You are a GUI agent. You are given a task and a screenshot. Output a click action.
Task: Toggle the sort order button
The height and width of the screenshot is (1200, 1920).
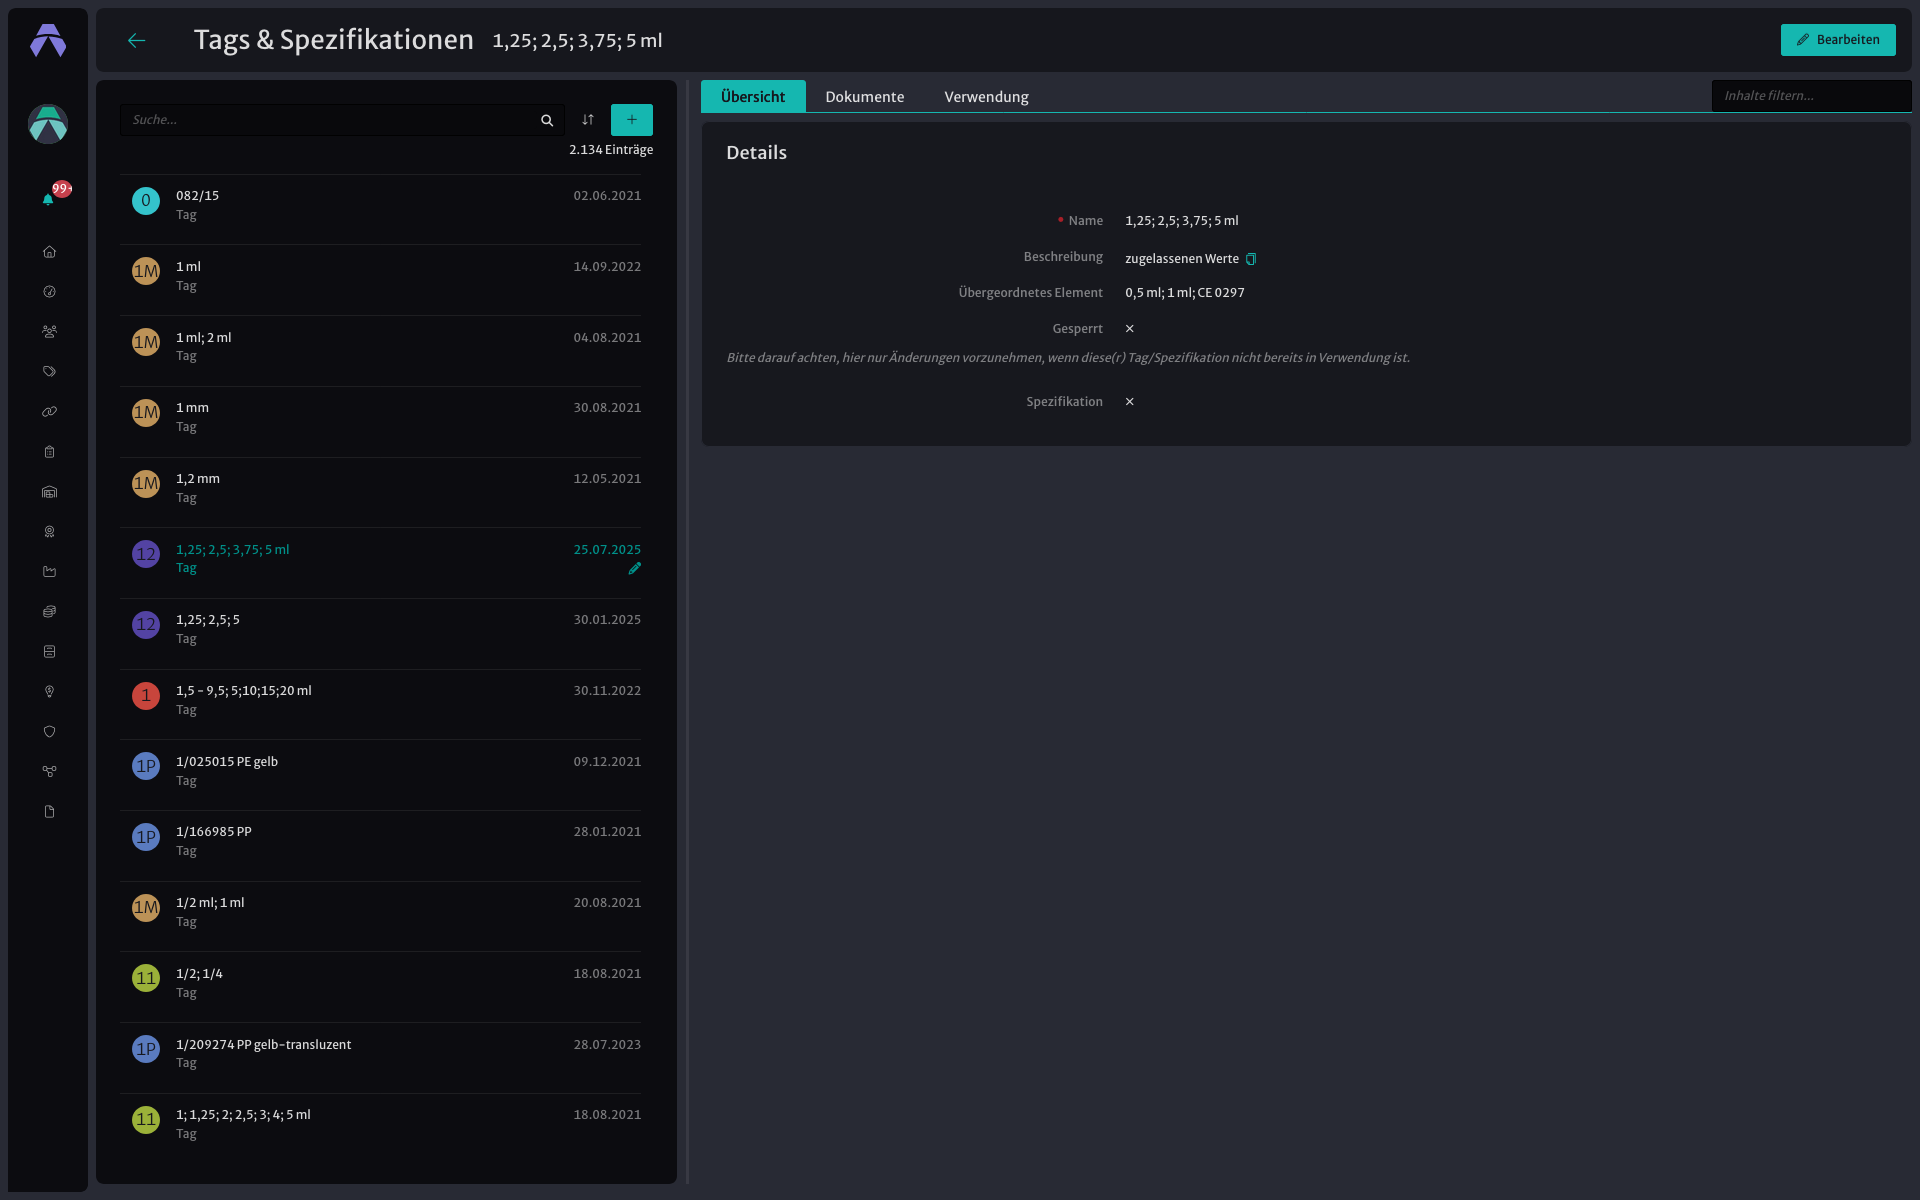click(588, 120)
